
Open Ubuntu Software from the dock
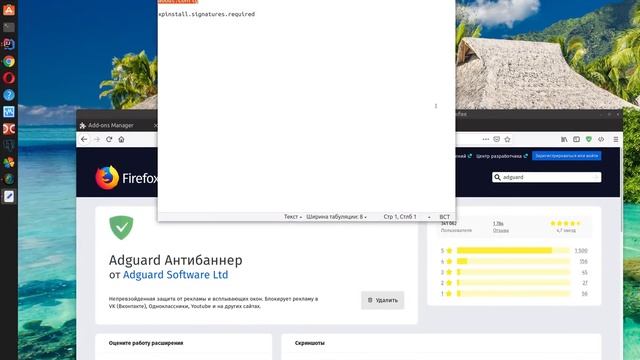coord(9,10)
